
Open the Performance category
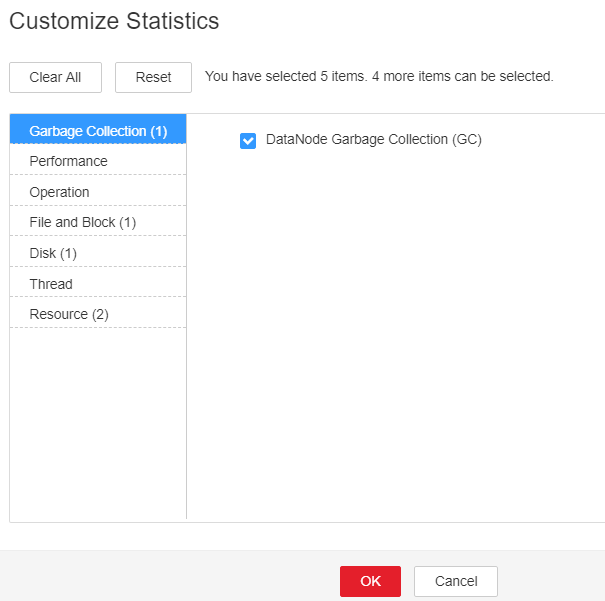[x=98, y=161]
